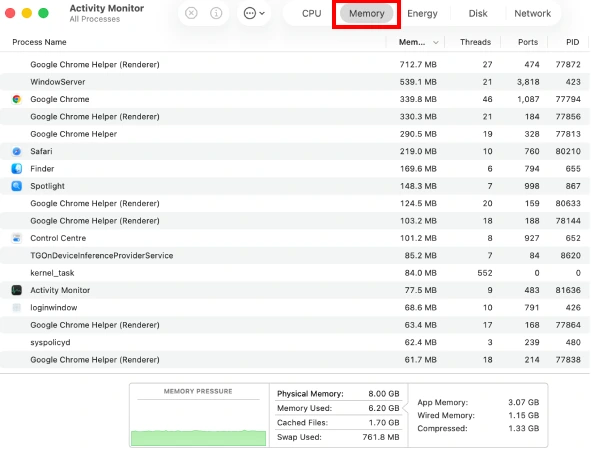This screenshot has height=450, width=591.
Task: Select Chrome Helper (Renderer) using 712.7 MB
Action: (x=295, y=64)
